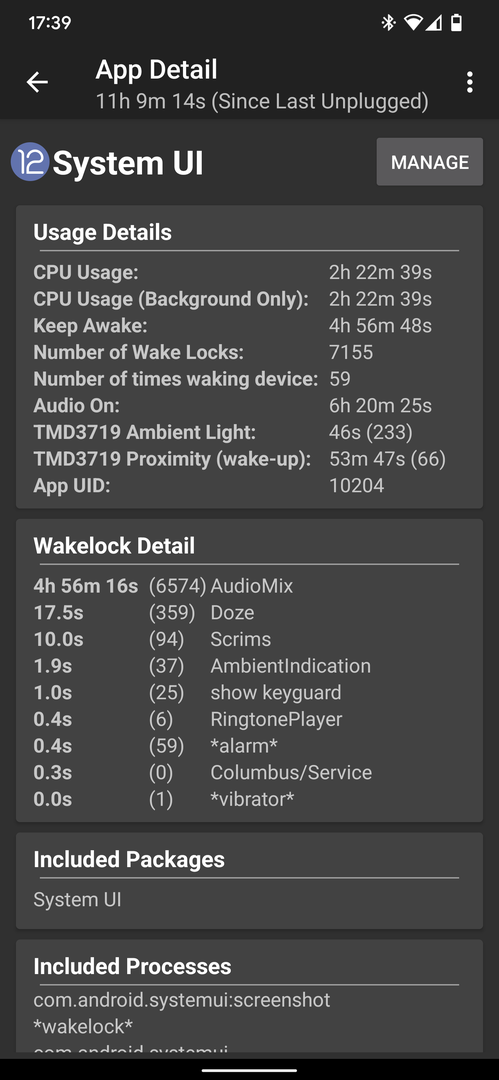Tap com.android.systemui:screenshot process entry

[182, 999]
